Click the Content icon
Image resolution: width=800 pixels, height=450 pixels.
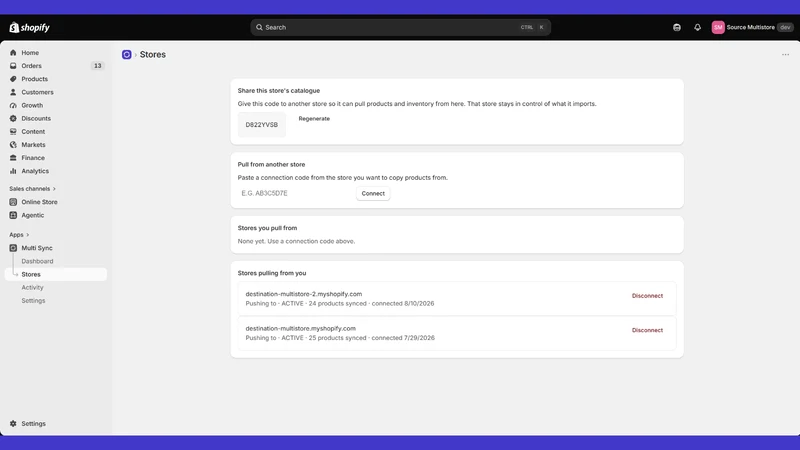[x=13, y=132]
